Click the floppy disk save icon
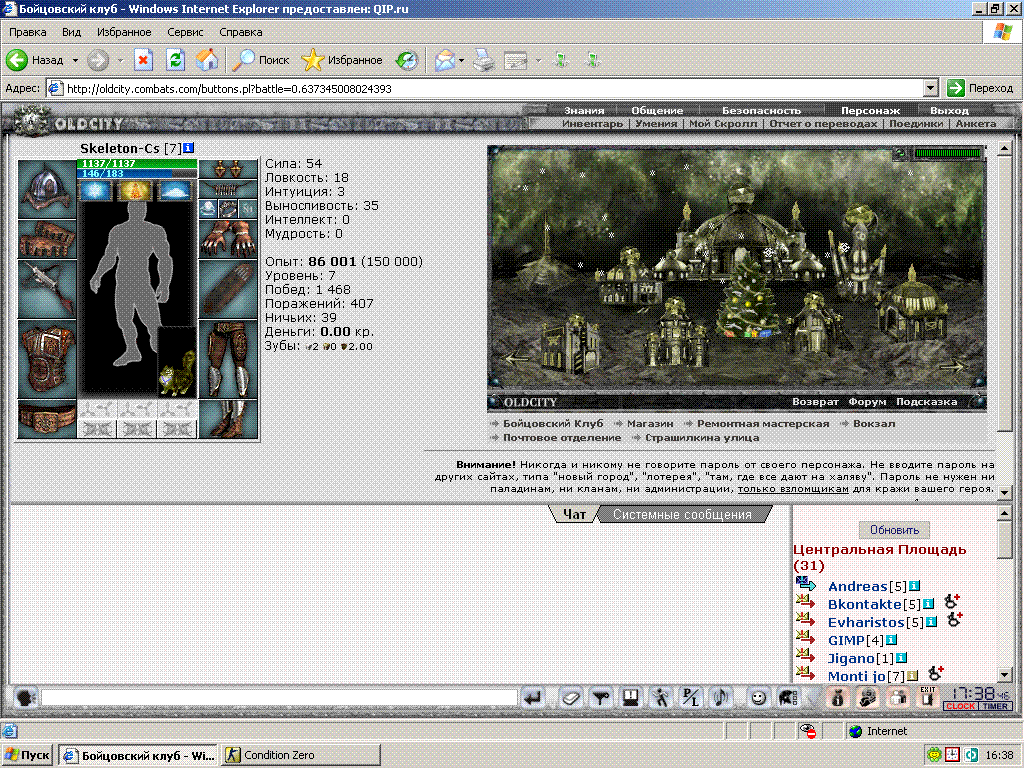 tap(631, 698)
